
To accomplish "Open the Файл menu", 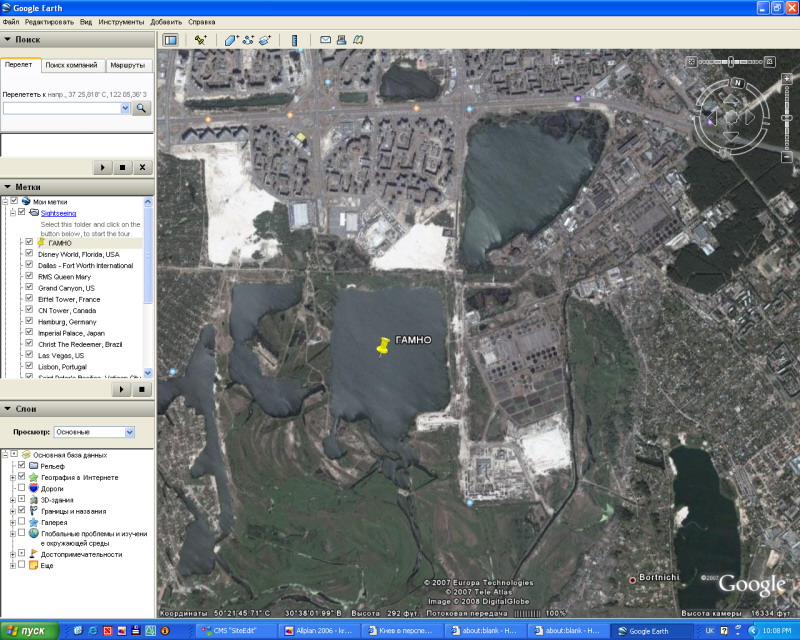I will [x=11, y=22].
